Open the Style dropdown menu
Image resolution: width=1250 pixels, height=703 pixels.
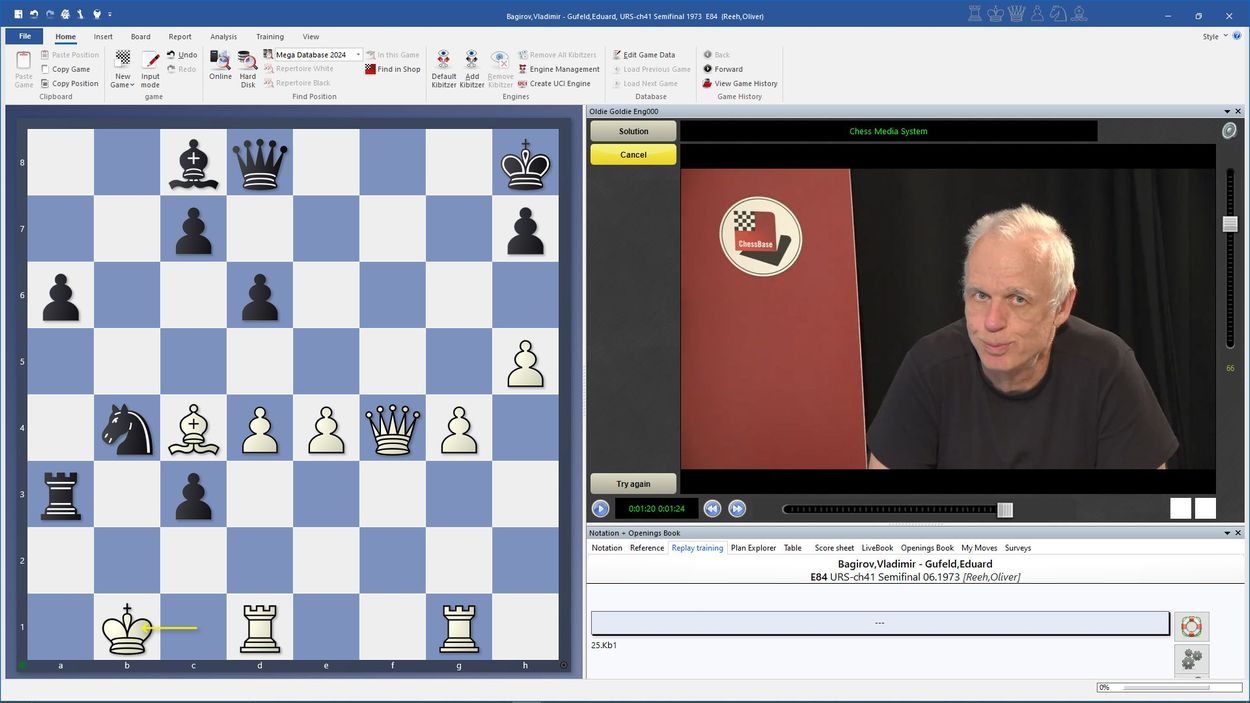[1214, 37]
